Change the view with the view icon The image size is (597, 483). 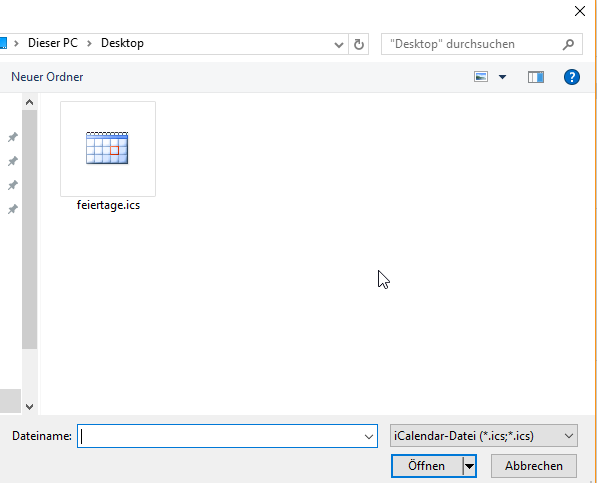click(481, 77)
